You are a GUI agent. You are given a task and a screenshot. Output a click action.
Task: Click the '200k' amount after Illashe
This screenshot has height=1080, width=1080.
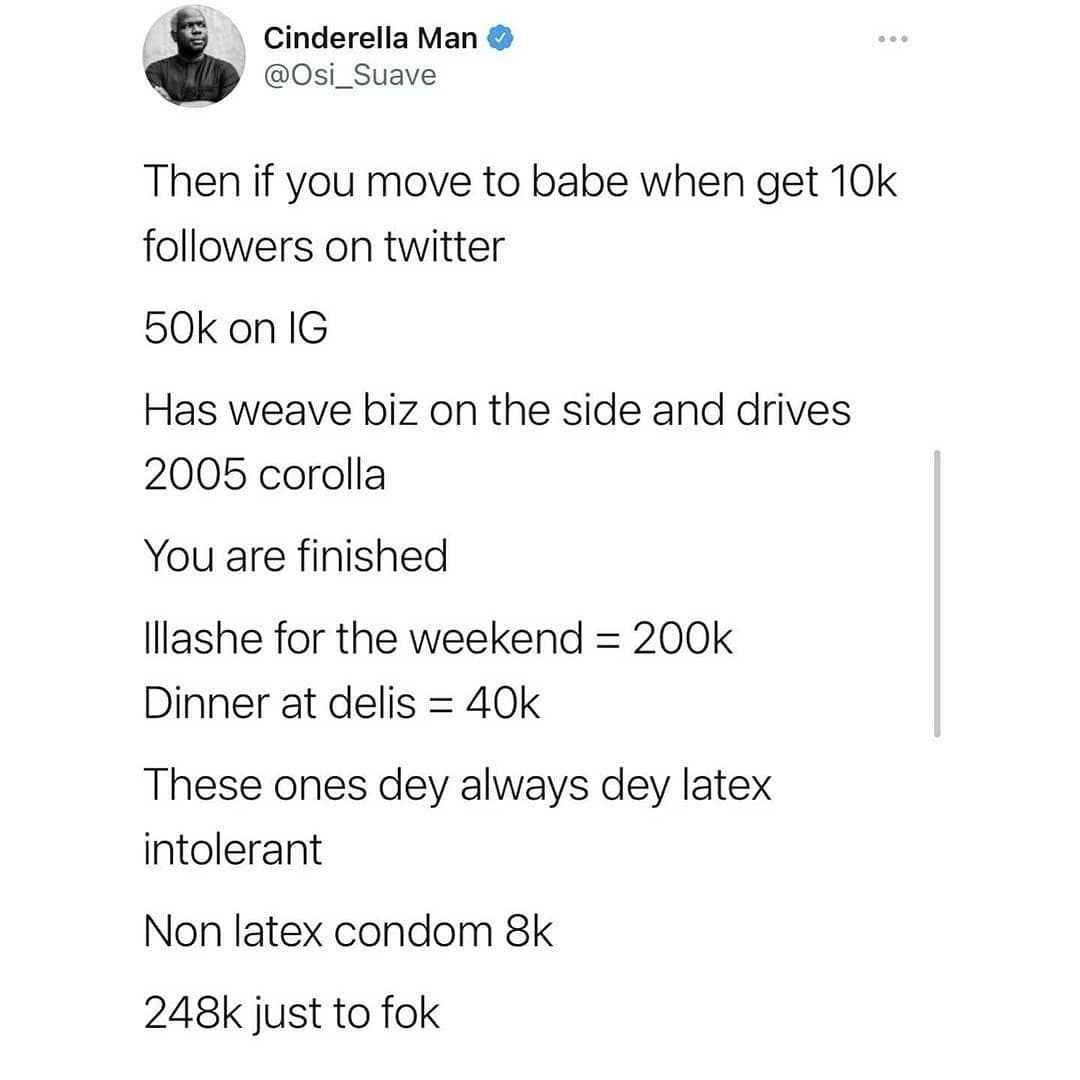tap(683, 638)
